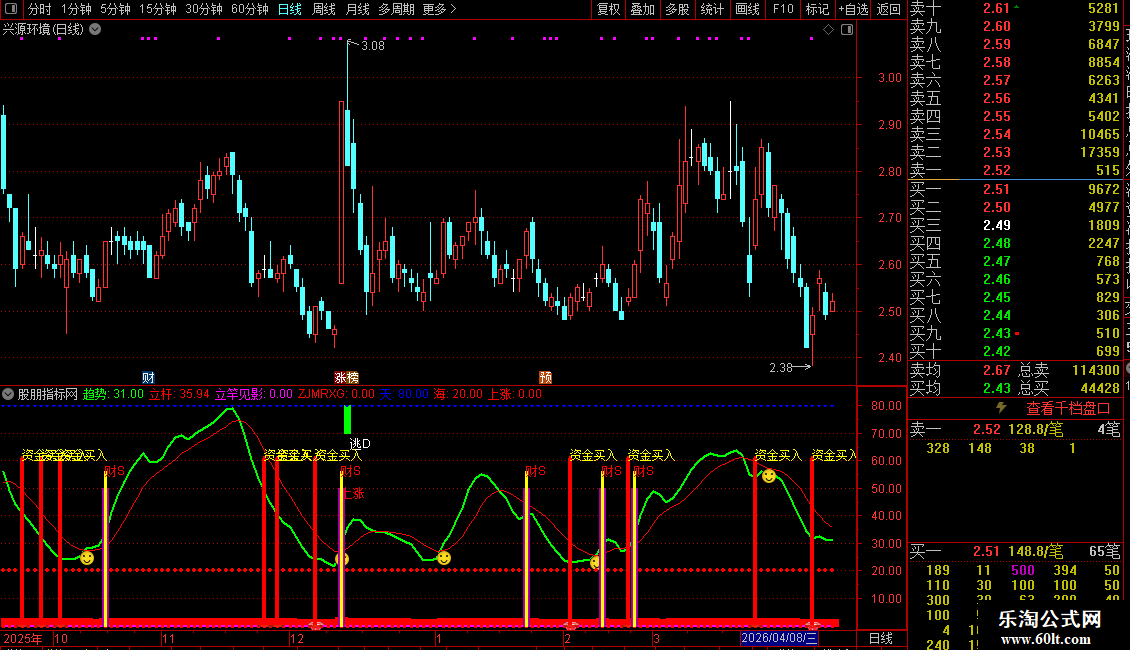
Task: Click the 买三 price 2.49
Action: (997, 225)
